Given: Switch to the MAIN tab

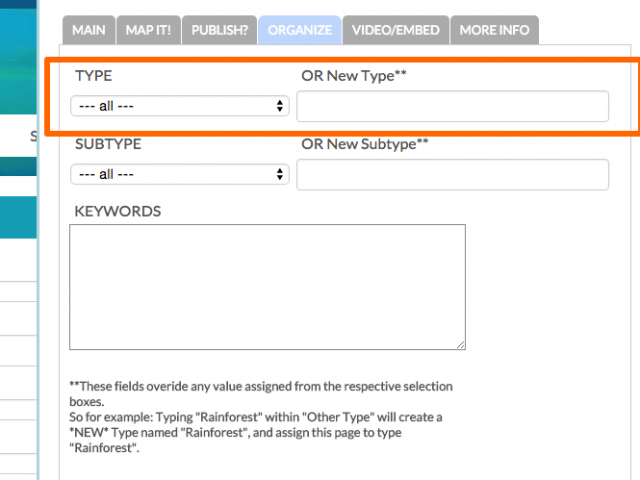Looking at the screenshot, I should [x=89, y=30].
